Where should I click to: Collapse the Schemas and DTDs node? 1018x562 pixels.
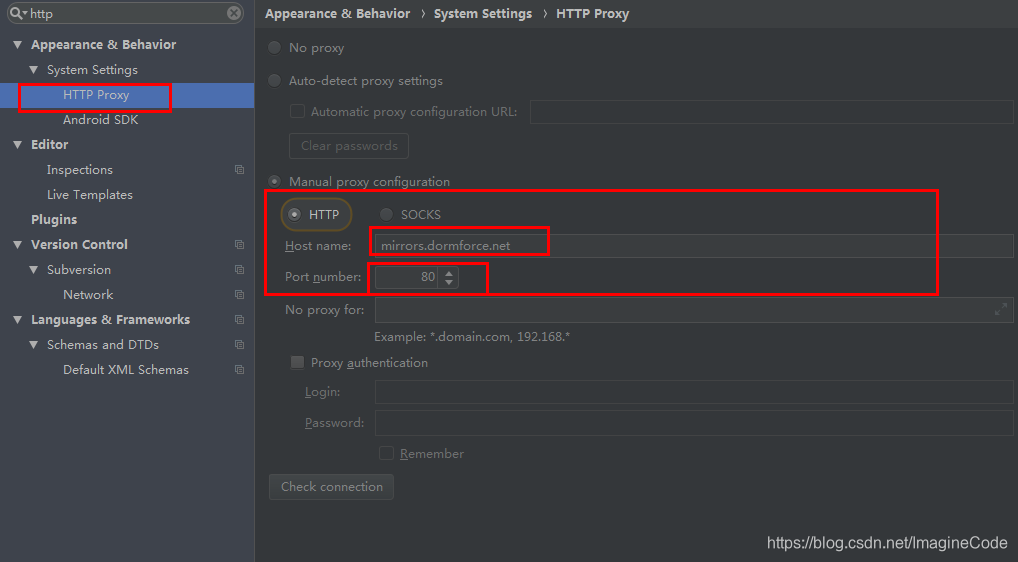pos(34,345)
